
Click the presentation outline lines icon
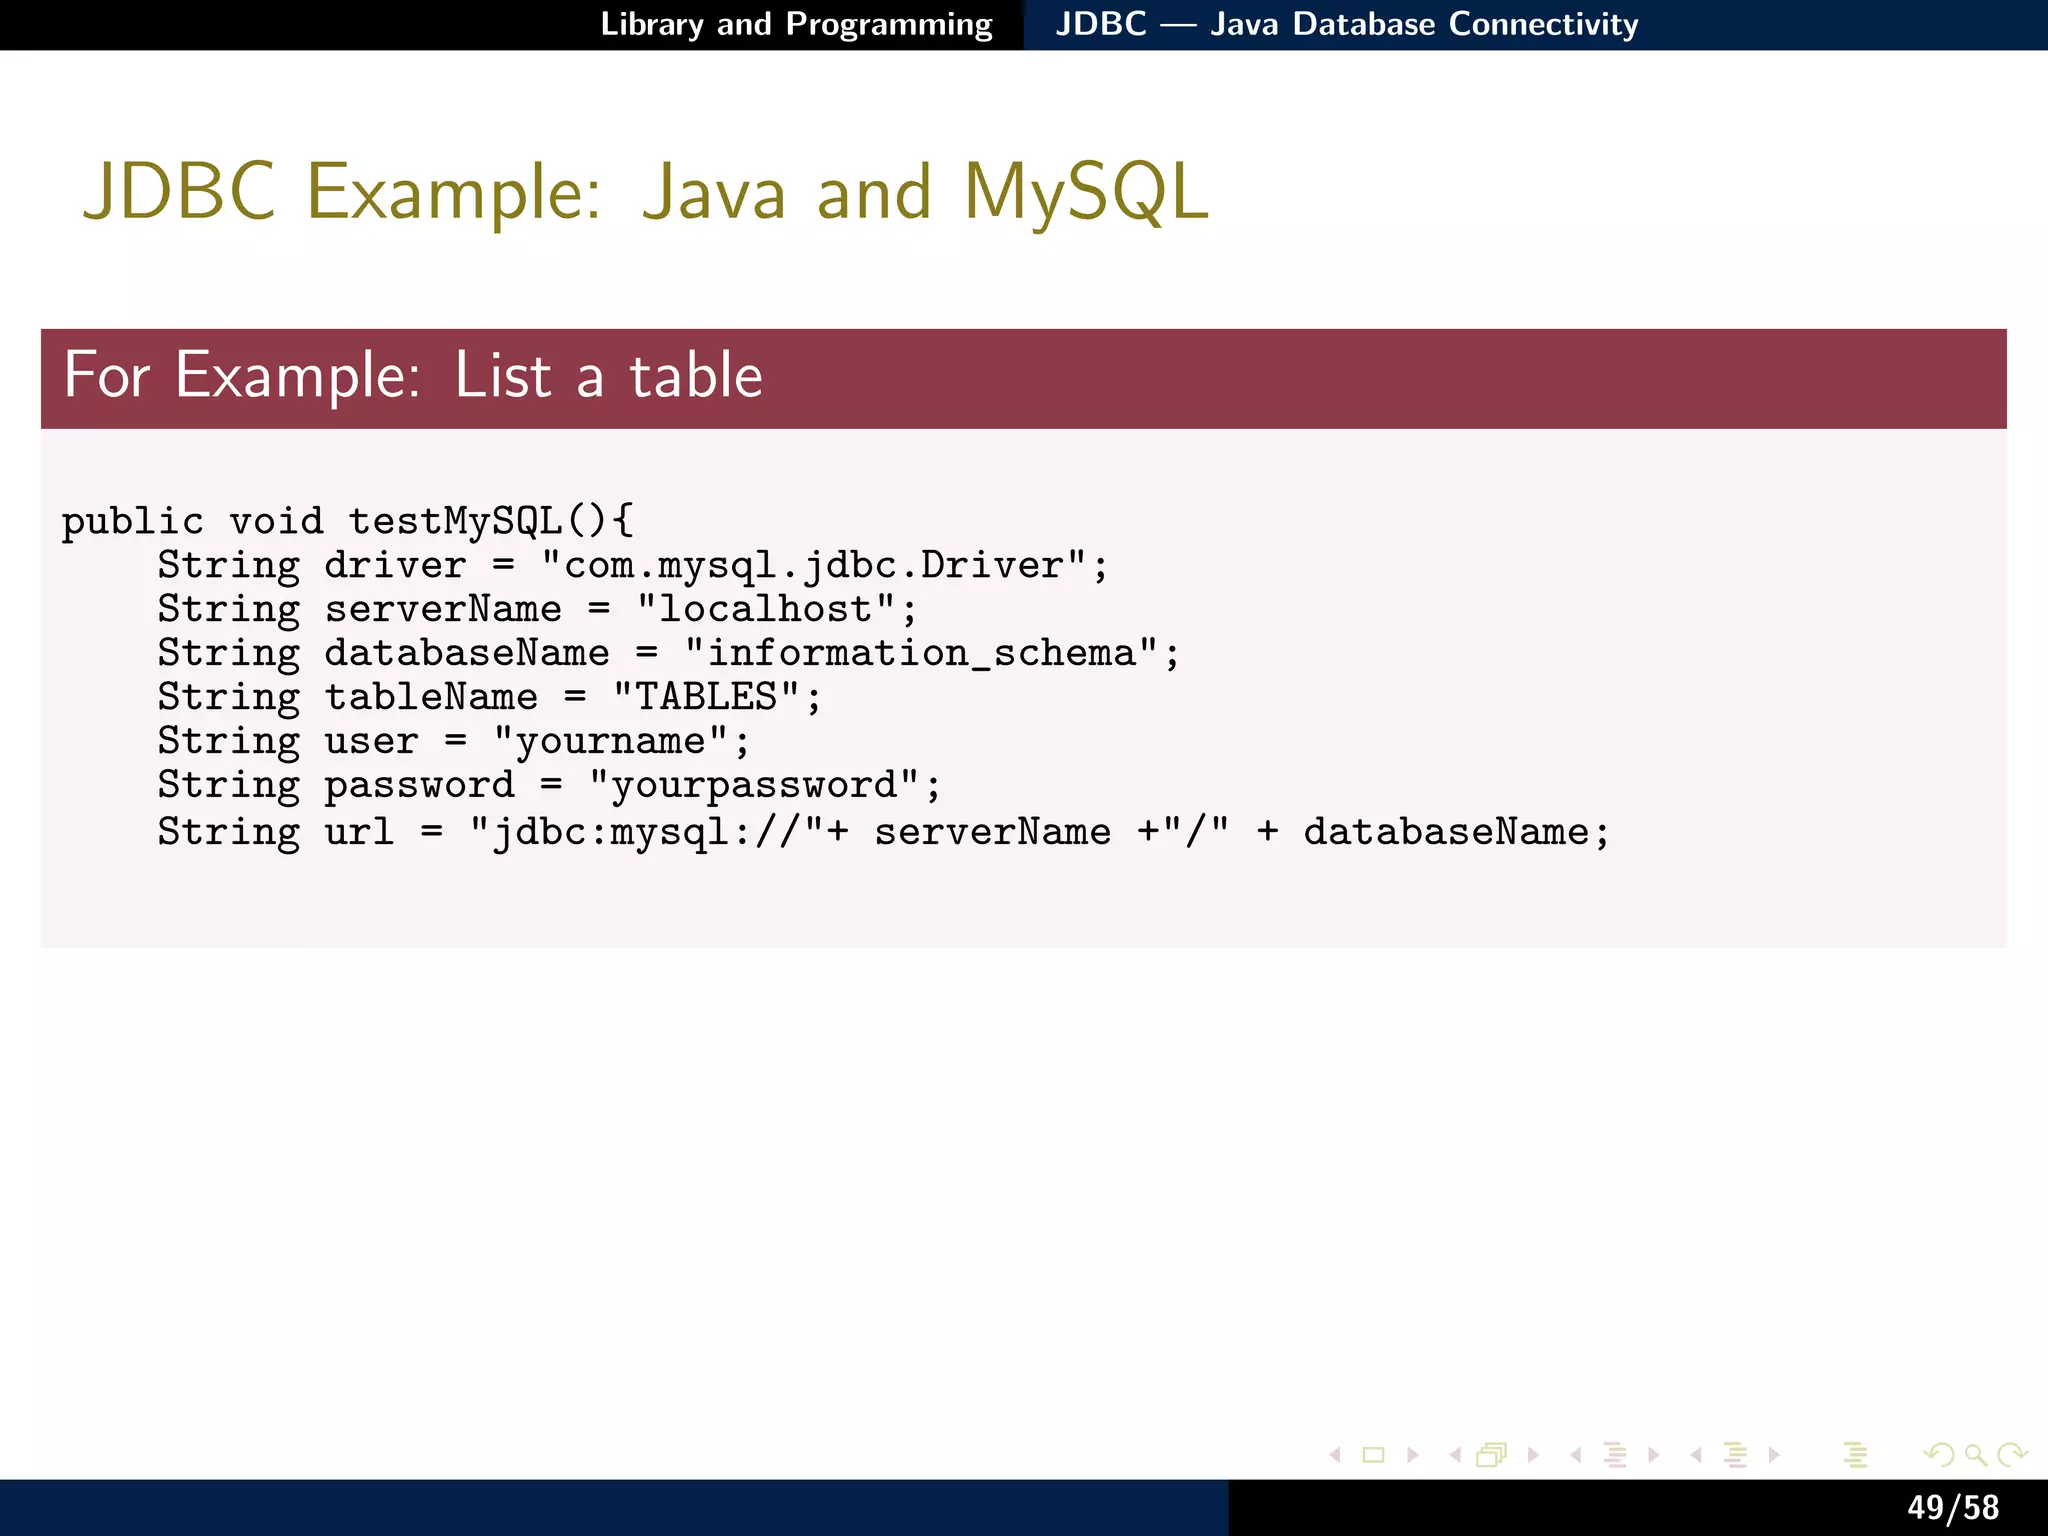pos(1856,1455)
